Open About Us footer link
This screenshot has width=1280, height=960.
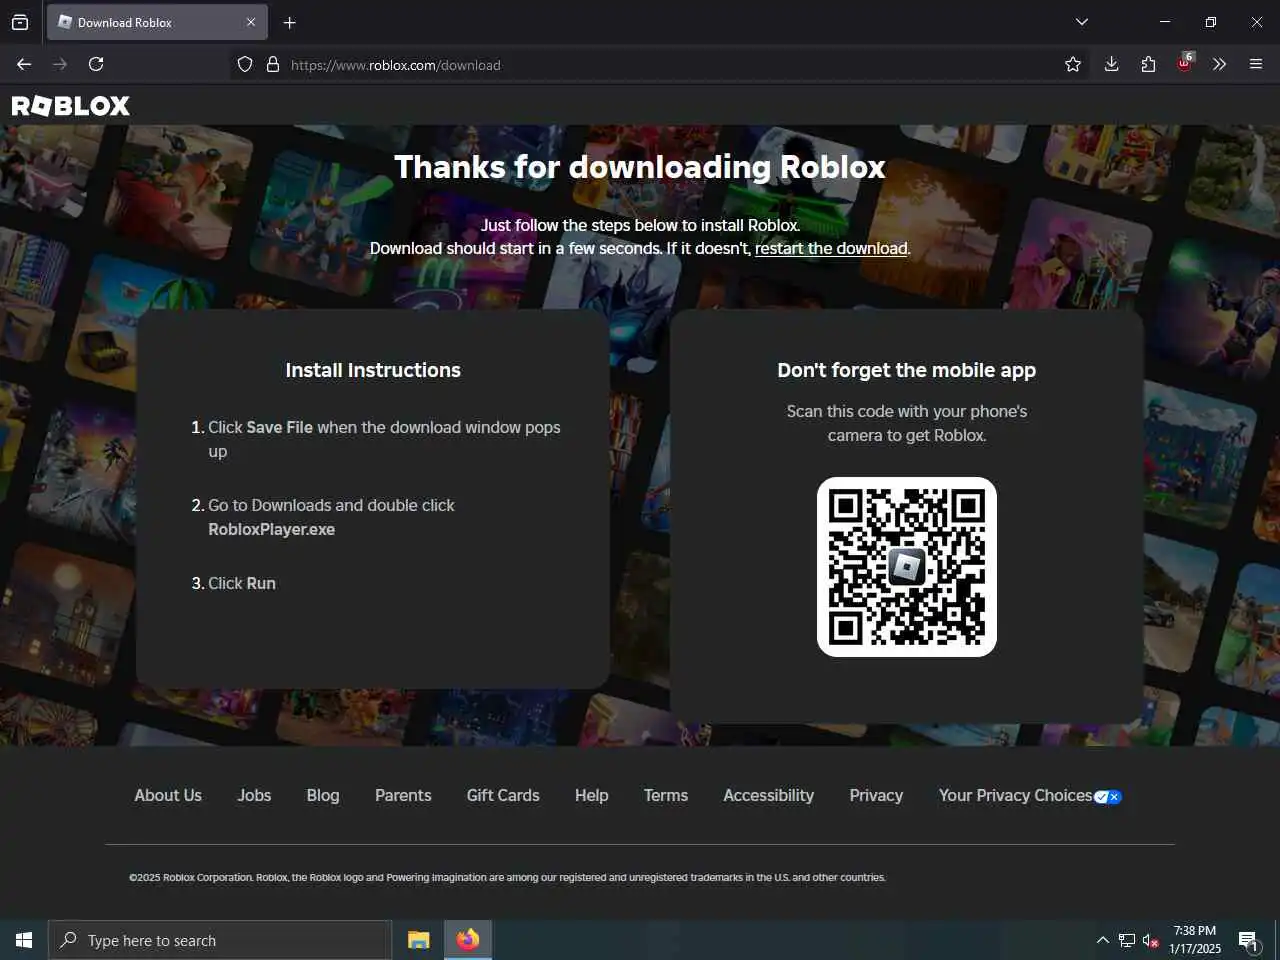pos(168,795)
